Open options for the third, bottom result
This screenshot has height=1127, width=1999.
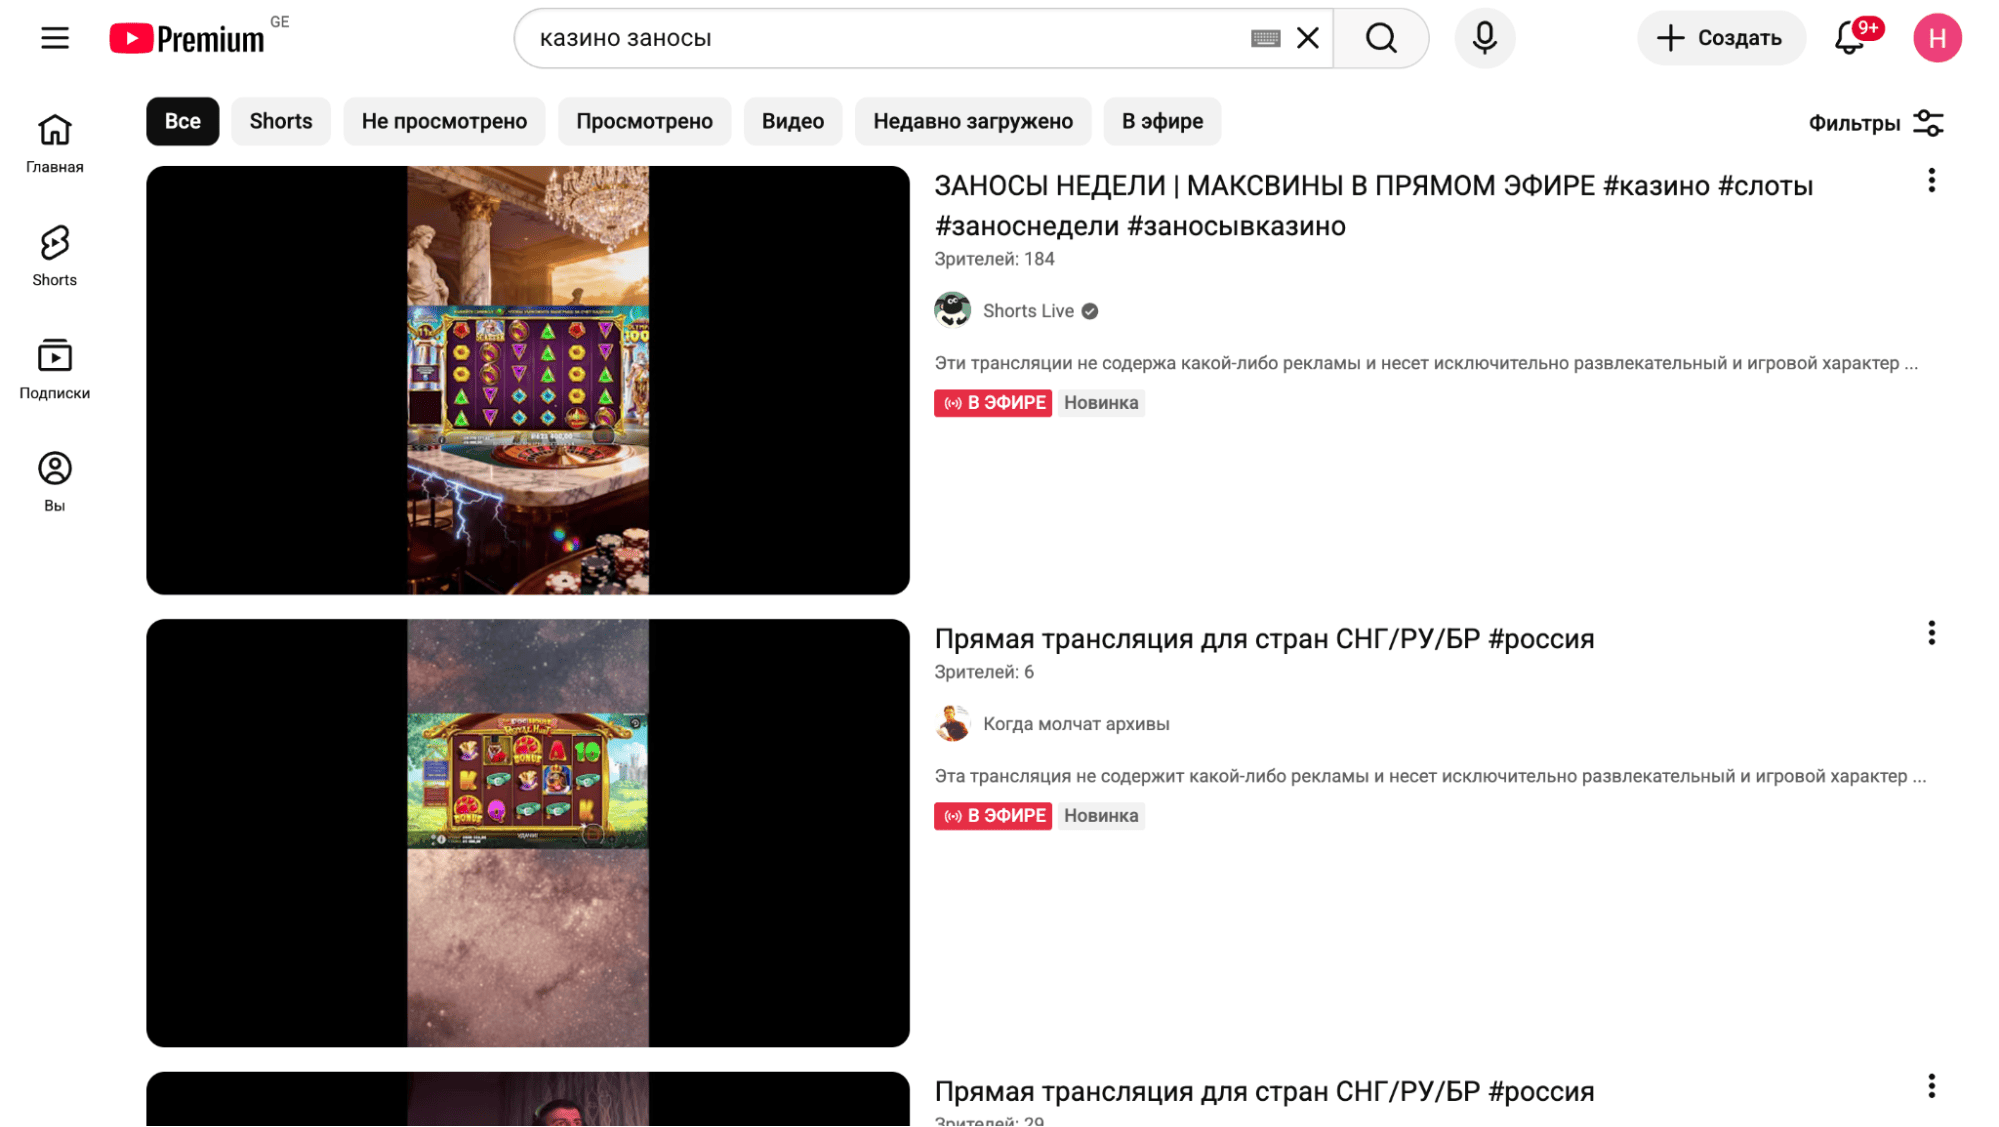point(1931,1086)
